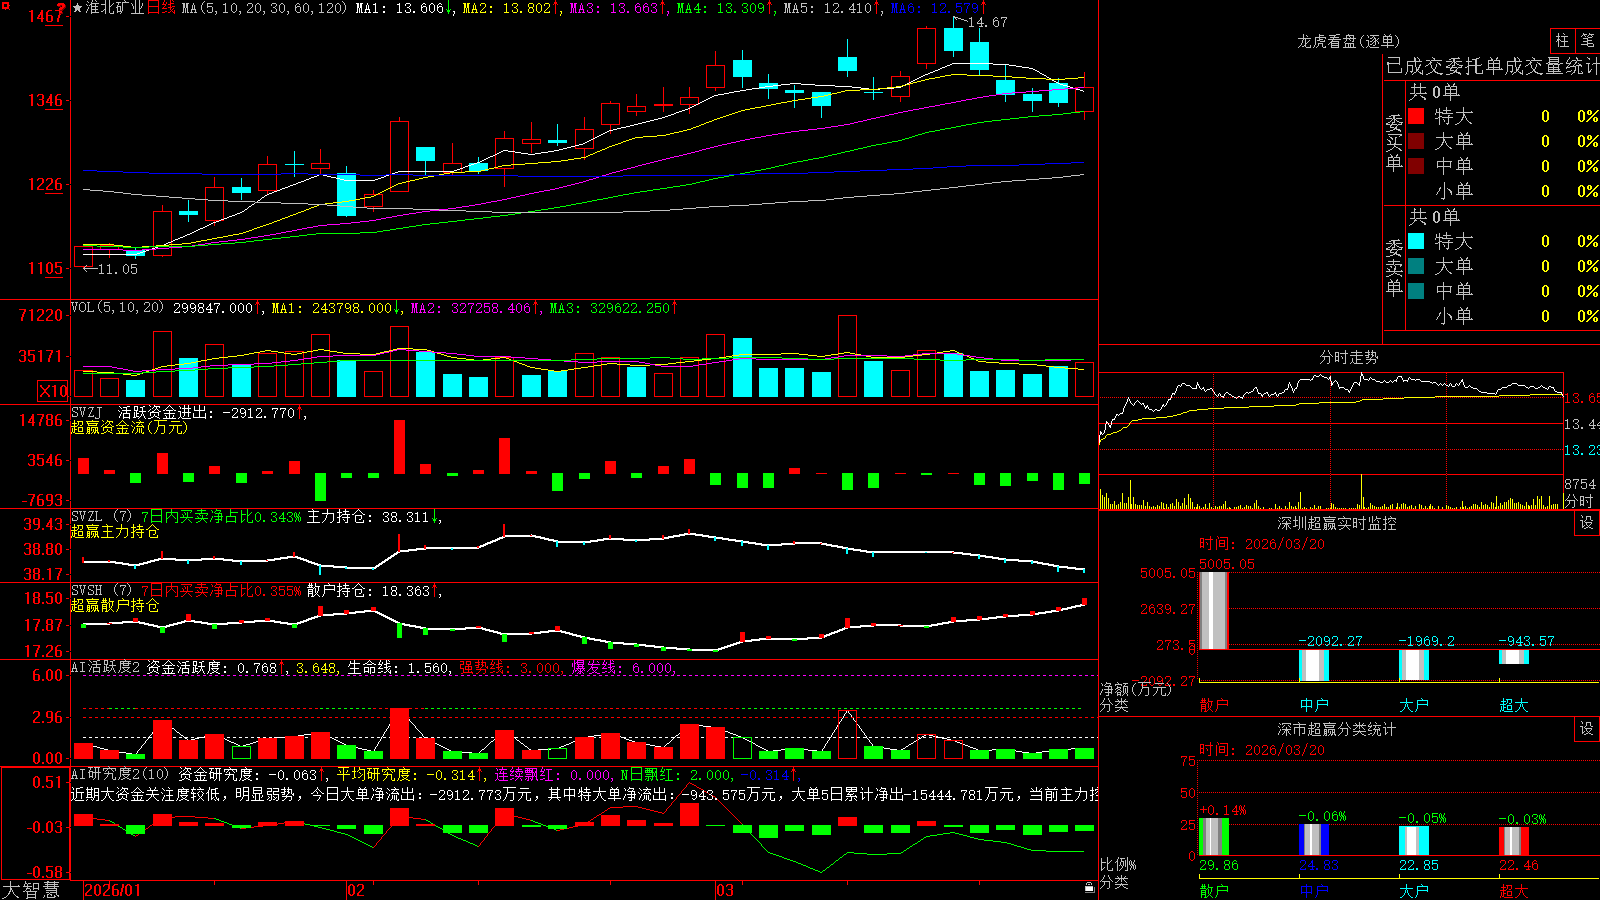This screenshot has height=900, width=1600.
Task: Click the 强势线: 3.000 label
Action: [x=511, y=668]
